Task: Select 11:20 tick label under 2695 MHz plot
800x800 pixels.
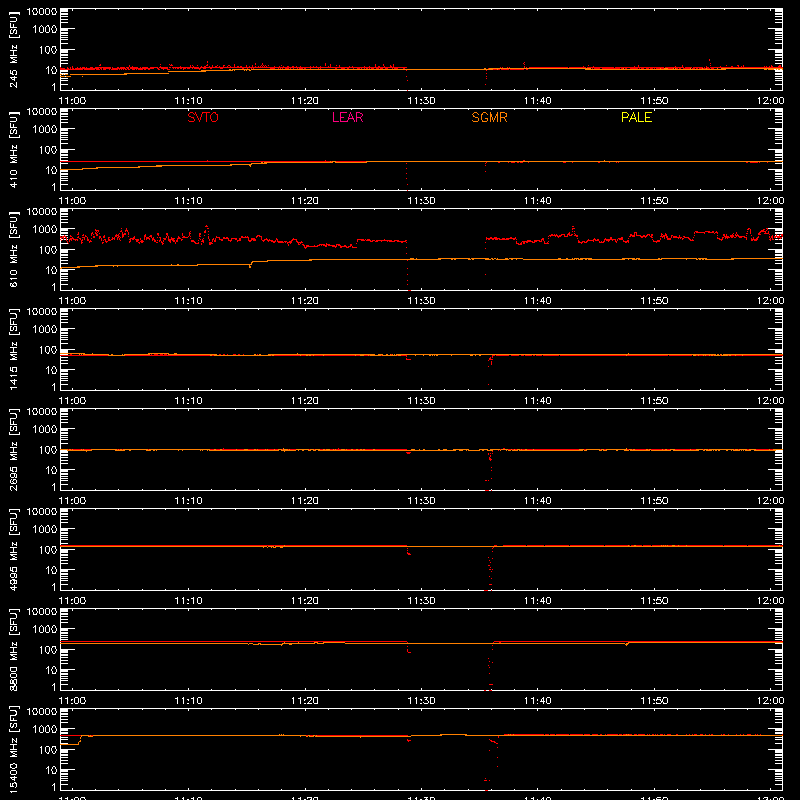Action: click(x=305, y=501)
